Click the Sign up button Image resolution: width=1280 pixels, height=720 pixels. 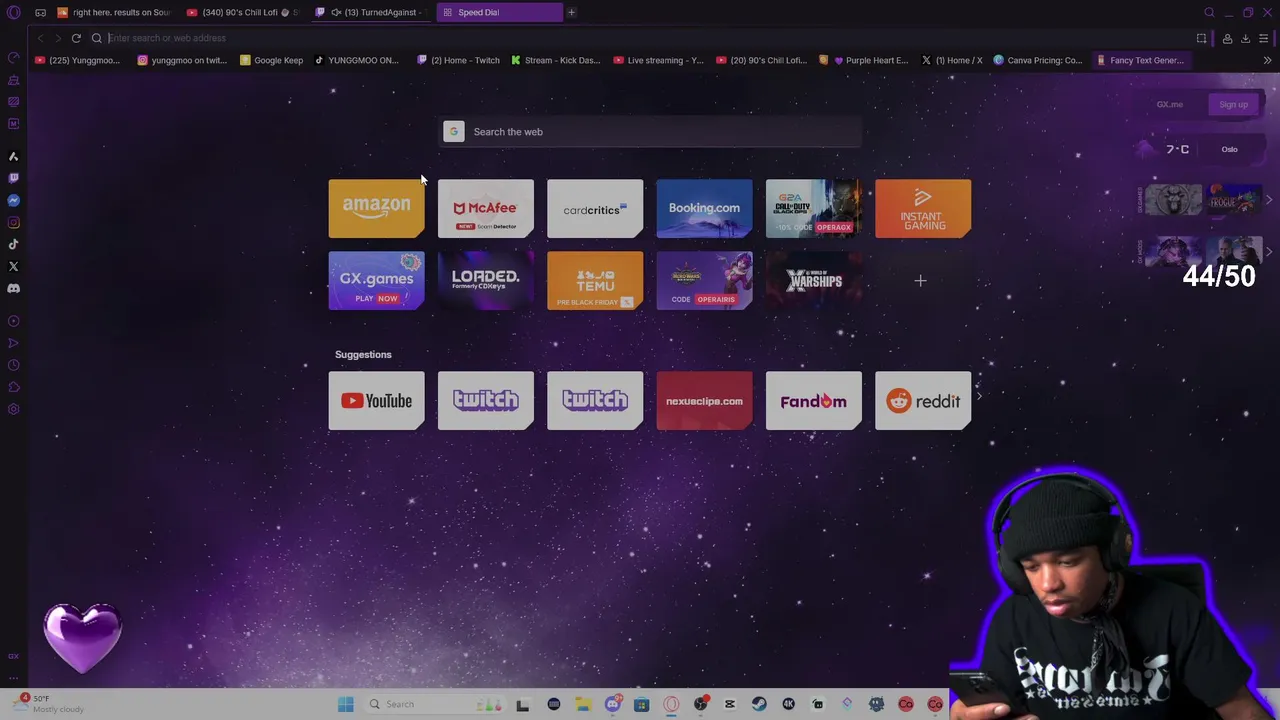pos(1233,104)
